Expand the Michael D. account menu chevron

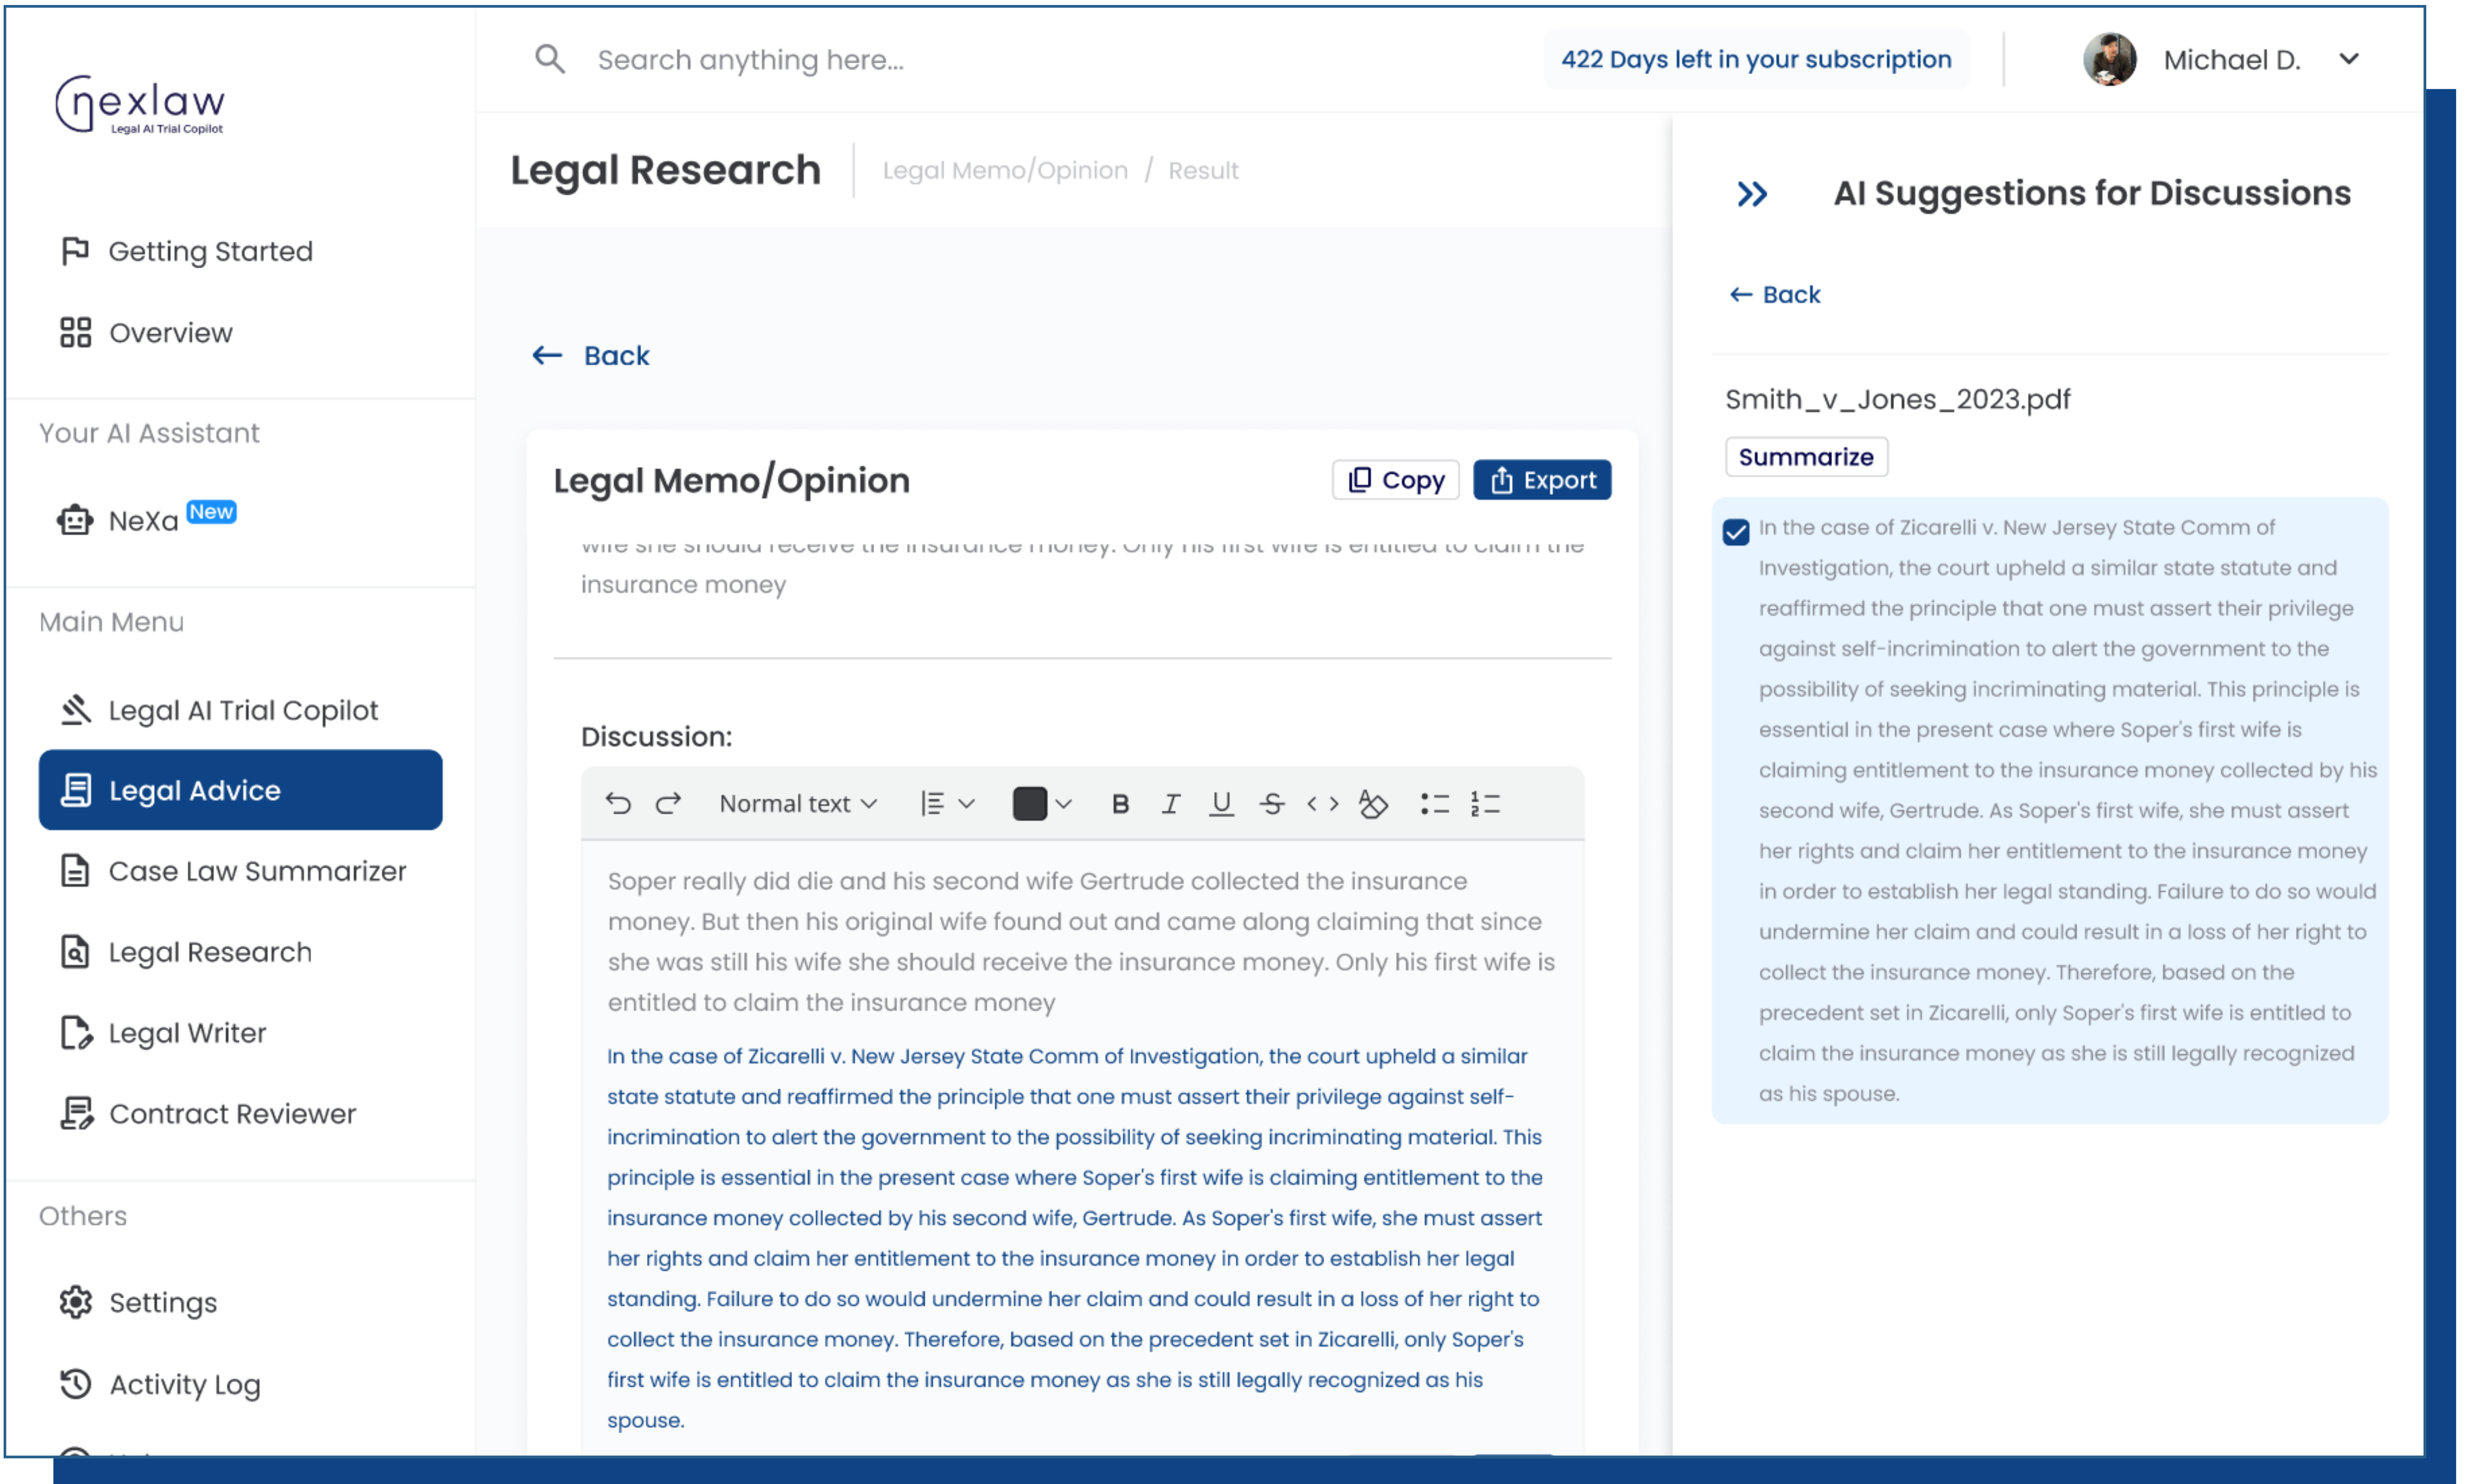tap(2349, 59)
